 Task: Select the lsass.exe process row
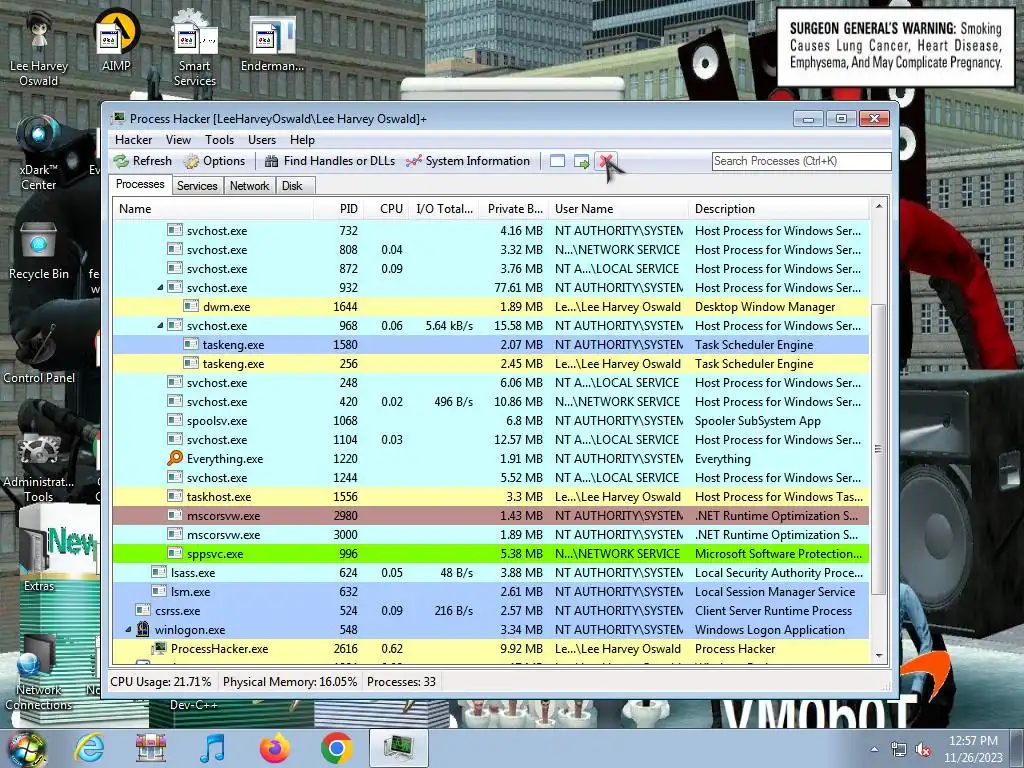tap(491, 573)
